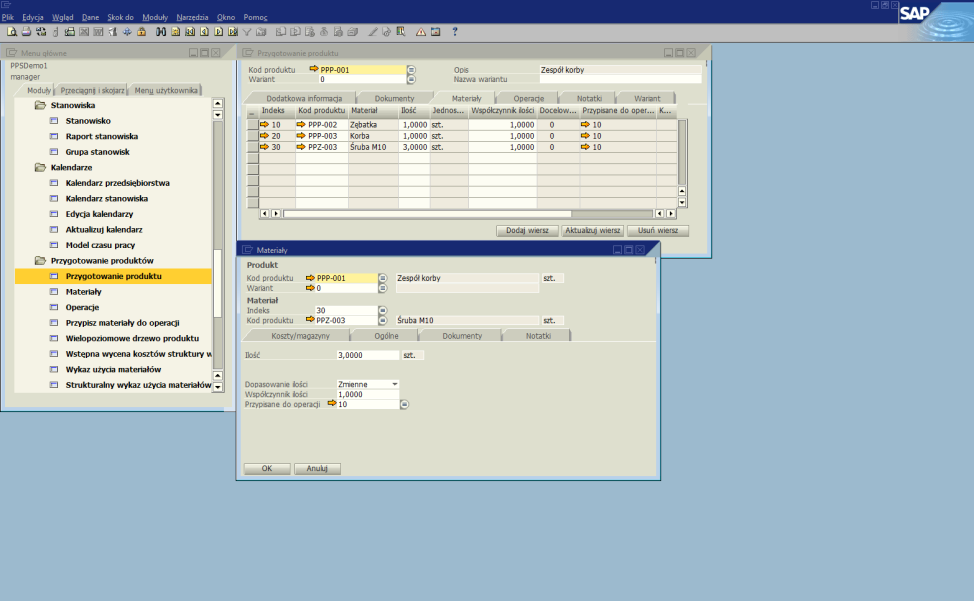Click link arrow beside Wariant 0 in Materiały window

pos(310,288)
